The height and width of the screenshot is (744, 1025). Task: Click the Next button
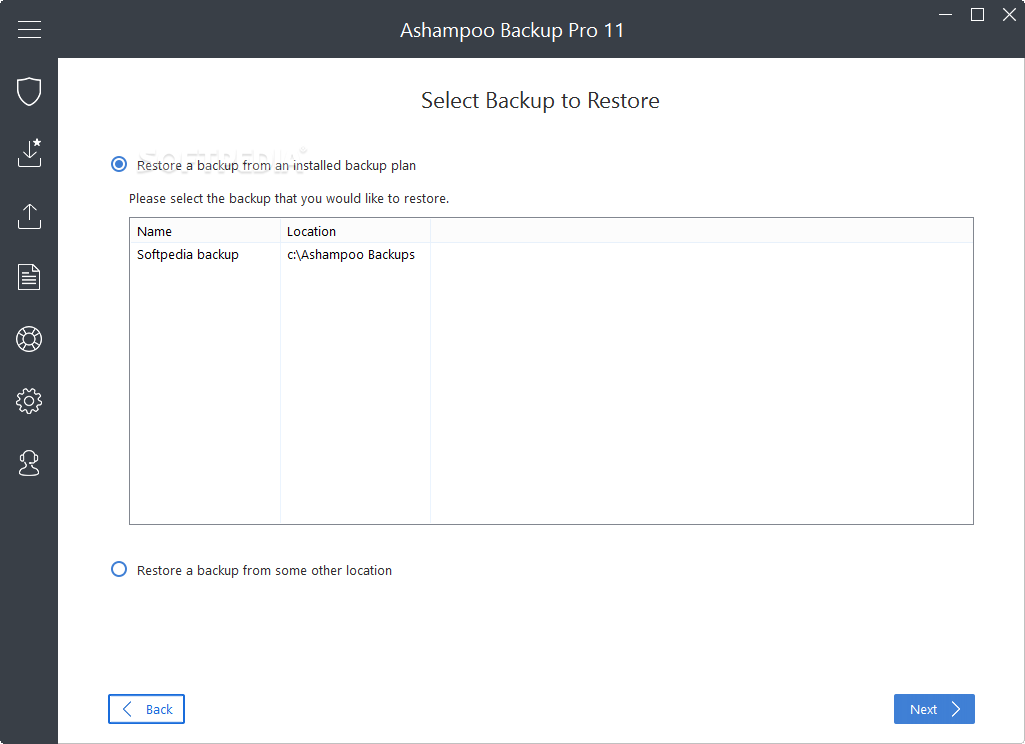(934, 709)
